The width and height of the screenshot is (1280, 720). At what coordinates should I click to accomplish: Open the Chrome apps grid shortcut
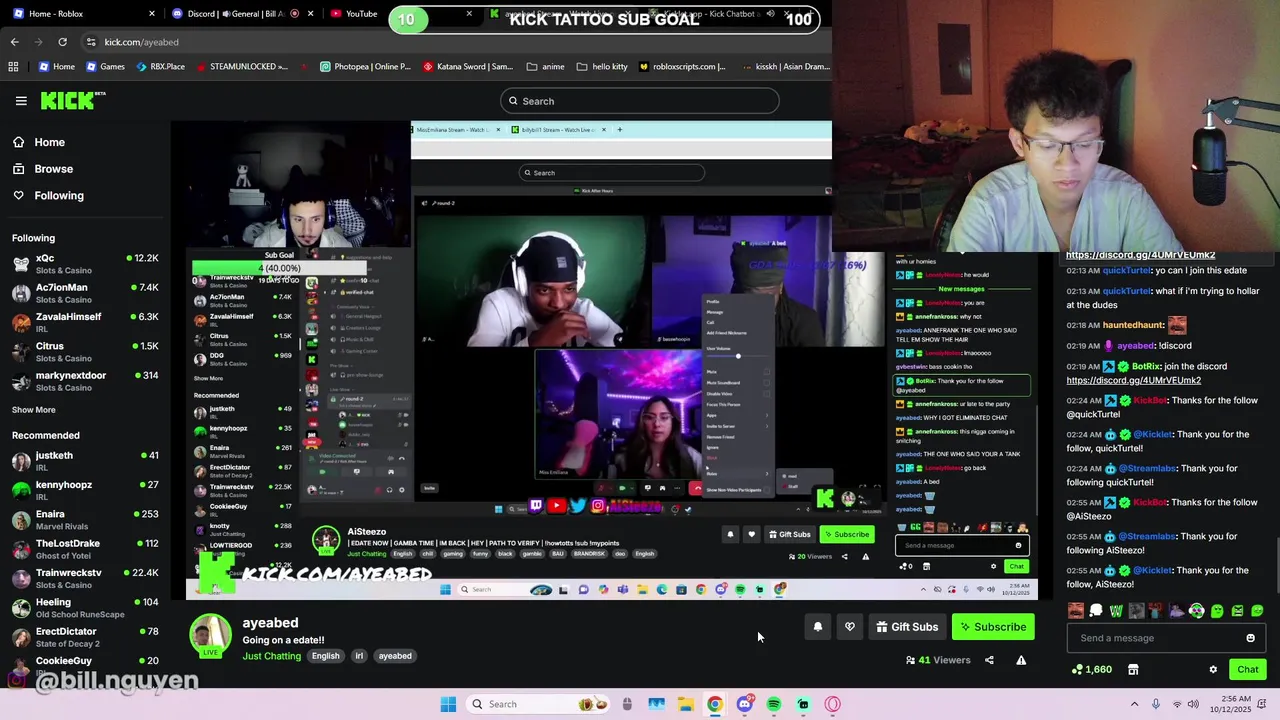(13, 67)
